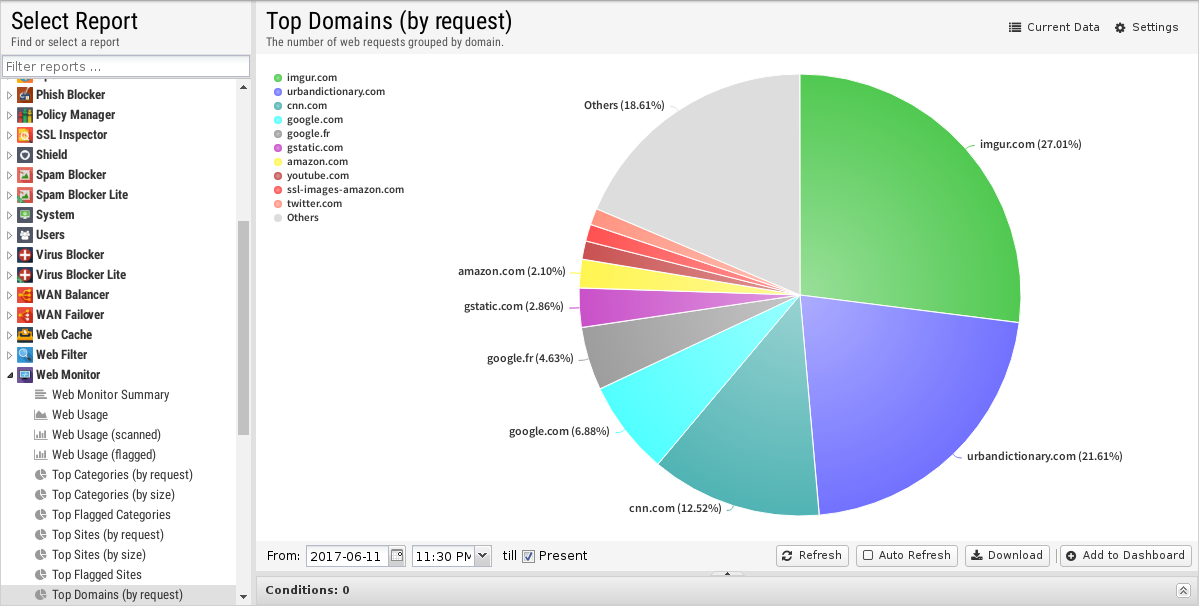Click the Virus Blocker icon
The width and height of the screenshot is (1199, 606).
click(25, 254)
